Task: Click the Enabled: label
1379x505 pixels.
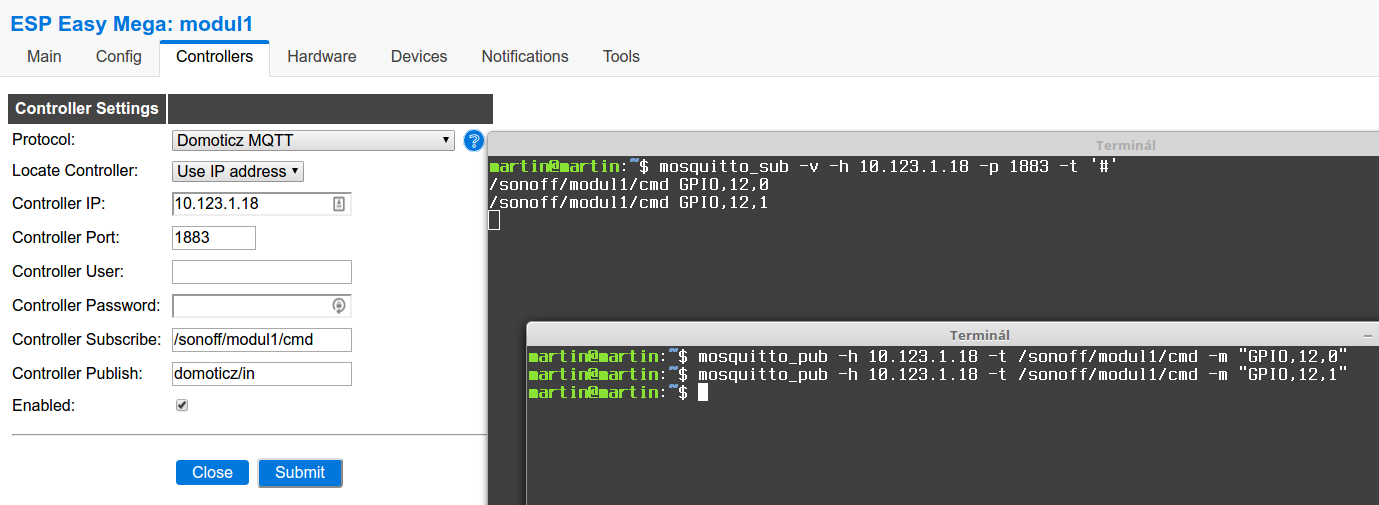Action: click(44, 406)
